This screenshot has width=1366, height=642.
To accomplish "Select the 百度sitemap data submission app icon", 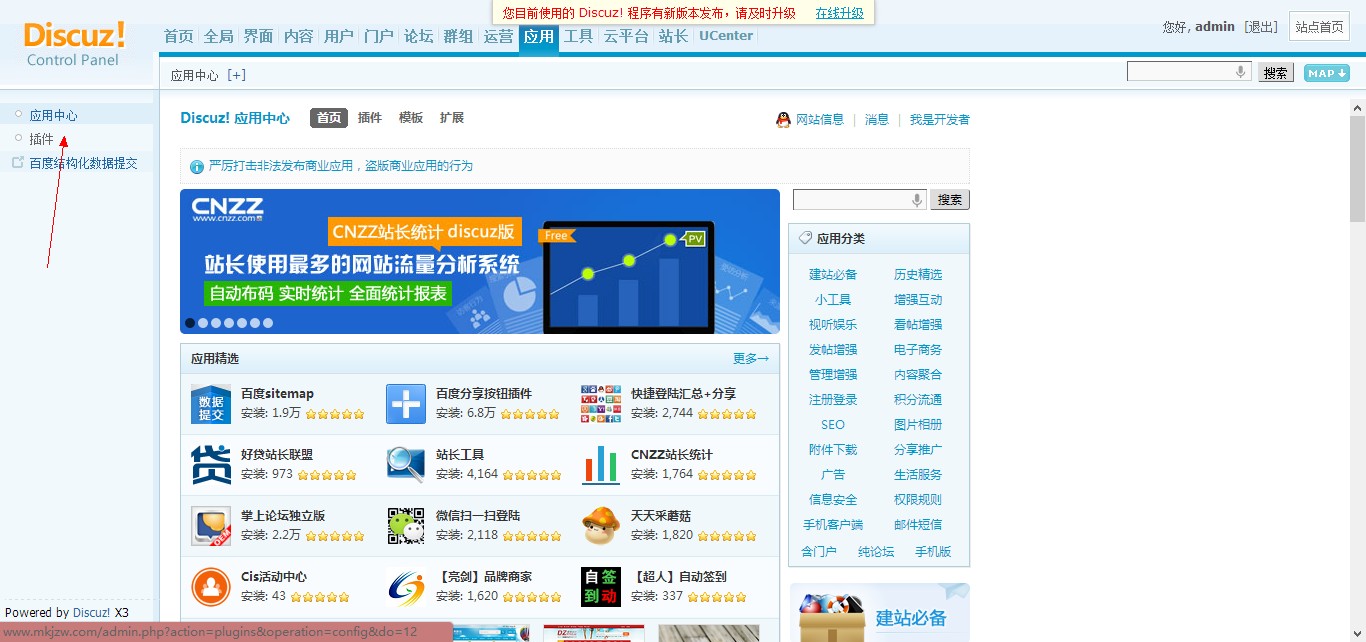I will click(x=210, y=403).
